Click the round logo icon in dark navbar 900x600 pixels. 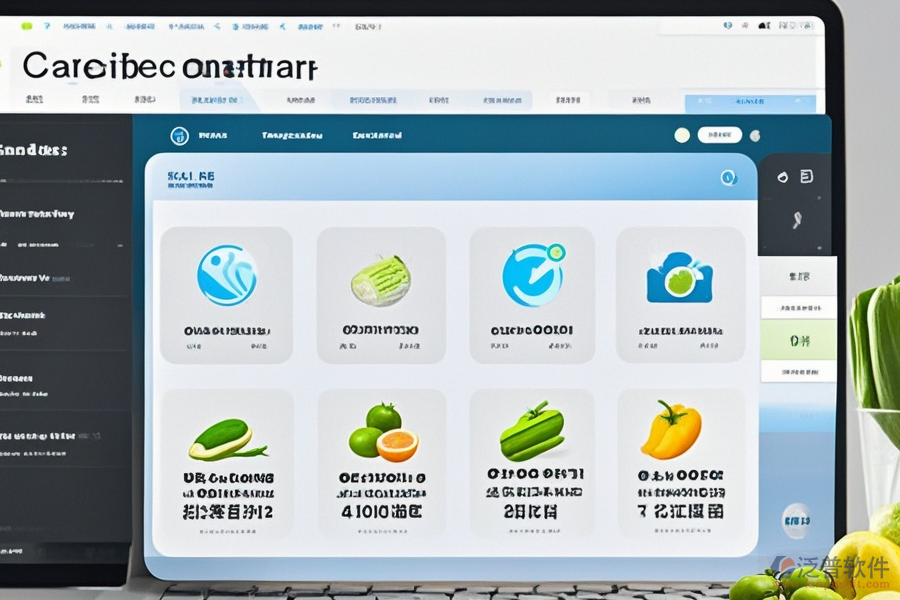point(180,135)
